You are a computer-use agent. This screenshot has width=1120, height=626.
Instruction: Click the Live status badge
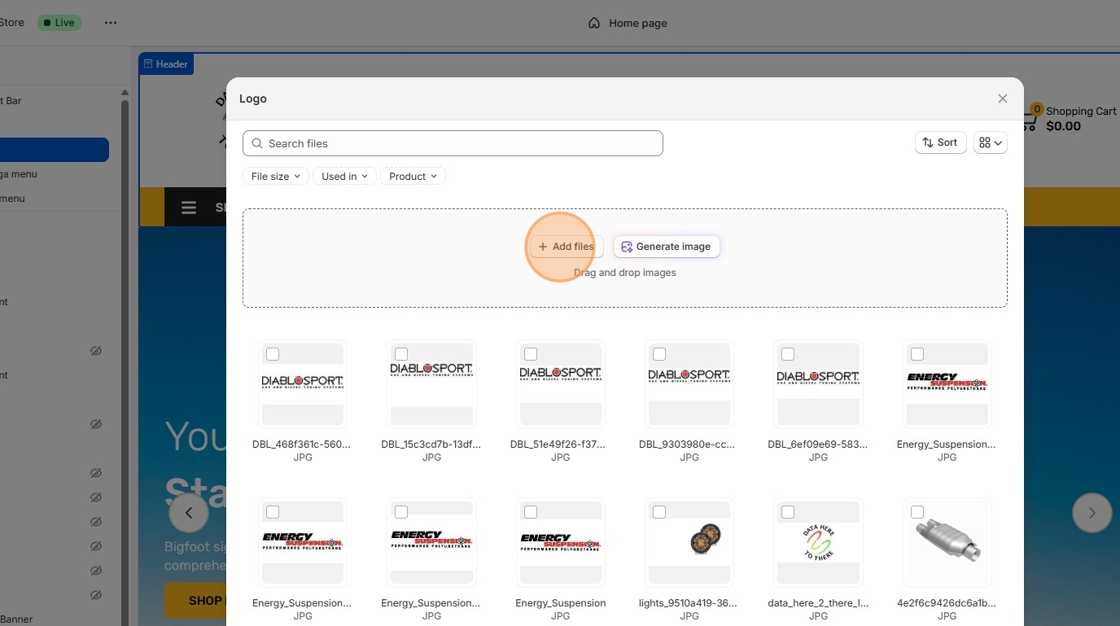tap(59, 22)
